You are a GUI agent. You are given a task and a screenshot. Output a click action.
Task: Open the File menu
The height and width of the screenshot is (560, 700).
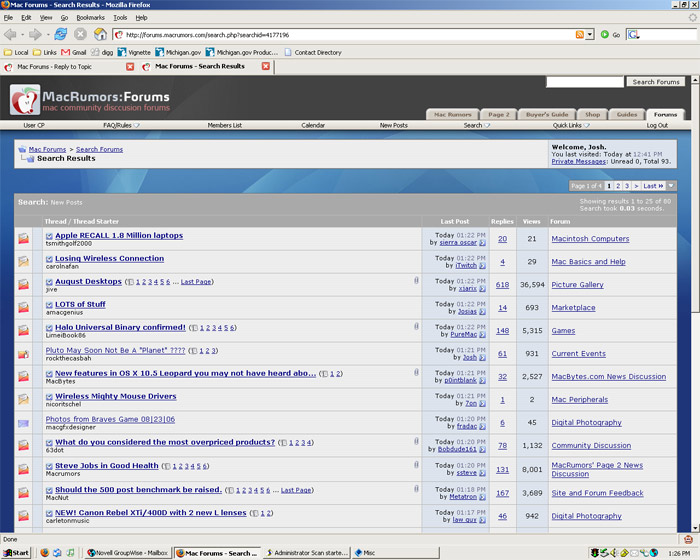pos(8,18)
